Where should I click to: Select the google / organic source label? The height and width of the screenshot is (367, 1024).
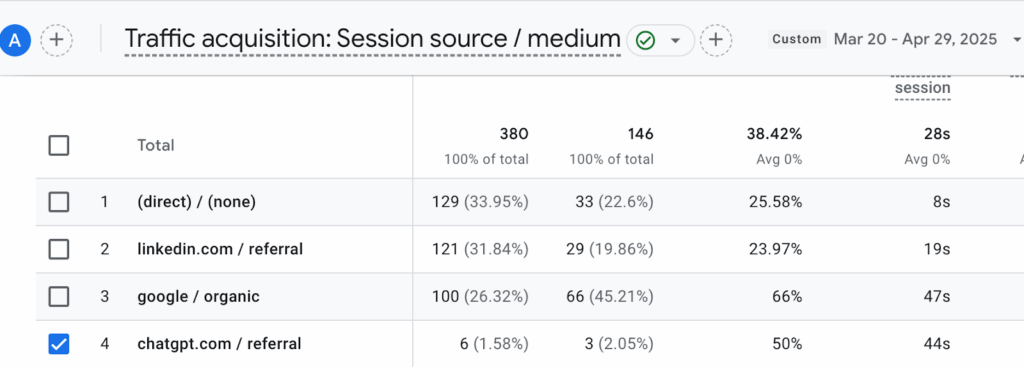point(199,296)
